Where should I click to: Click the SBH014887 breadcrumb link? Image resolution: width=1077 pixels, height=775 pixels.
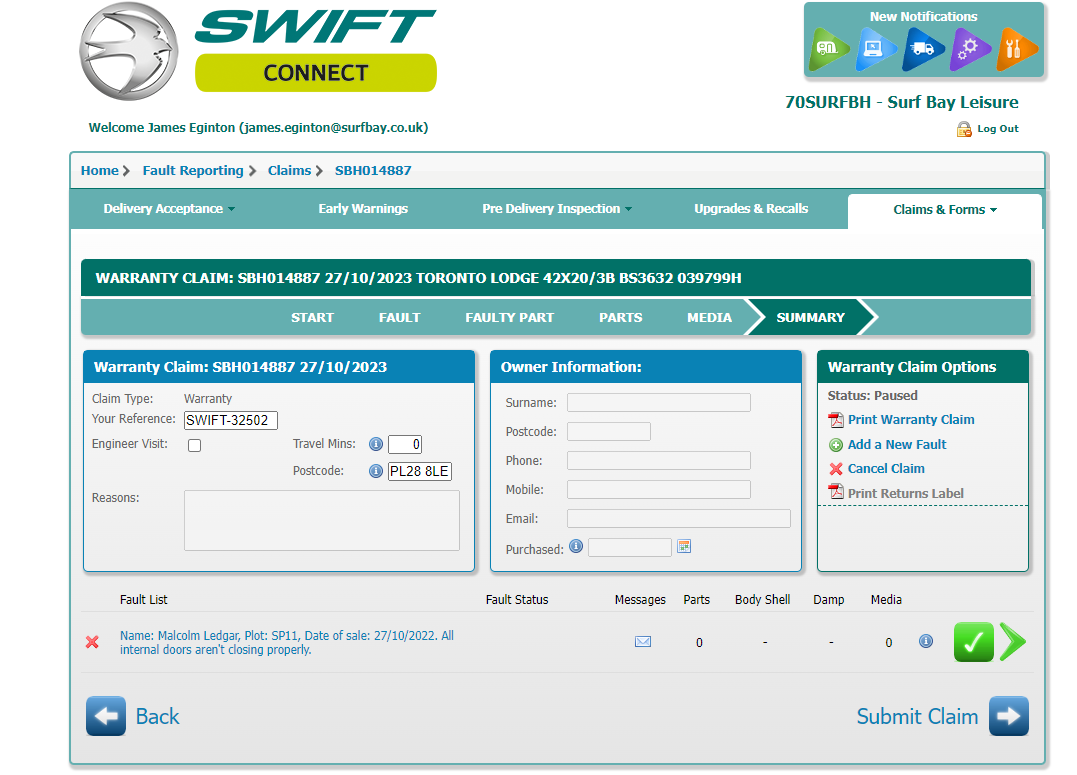tap(373, 170)
